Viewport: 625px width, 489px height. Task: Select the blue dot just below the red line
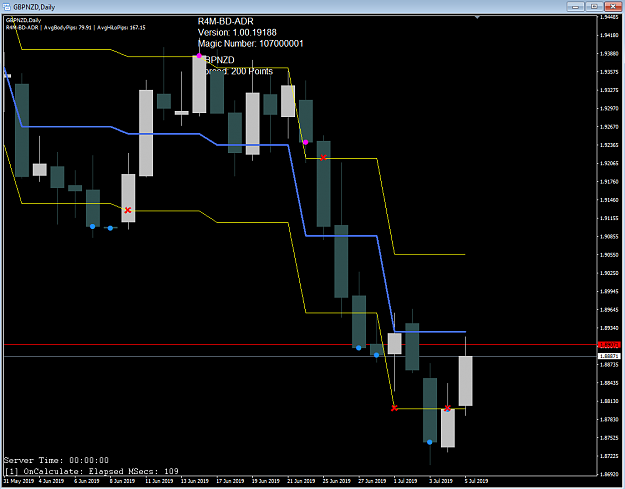[376, 355]
